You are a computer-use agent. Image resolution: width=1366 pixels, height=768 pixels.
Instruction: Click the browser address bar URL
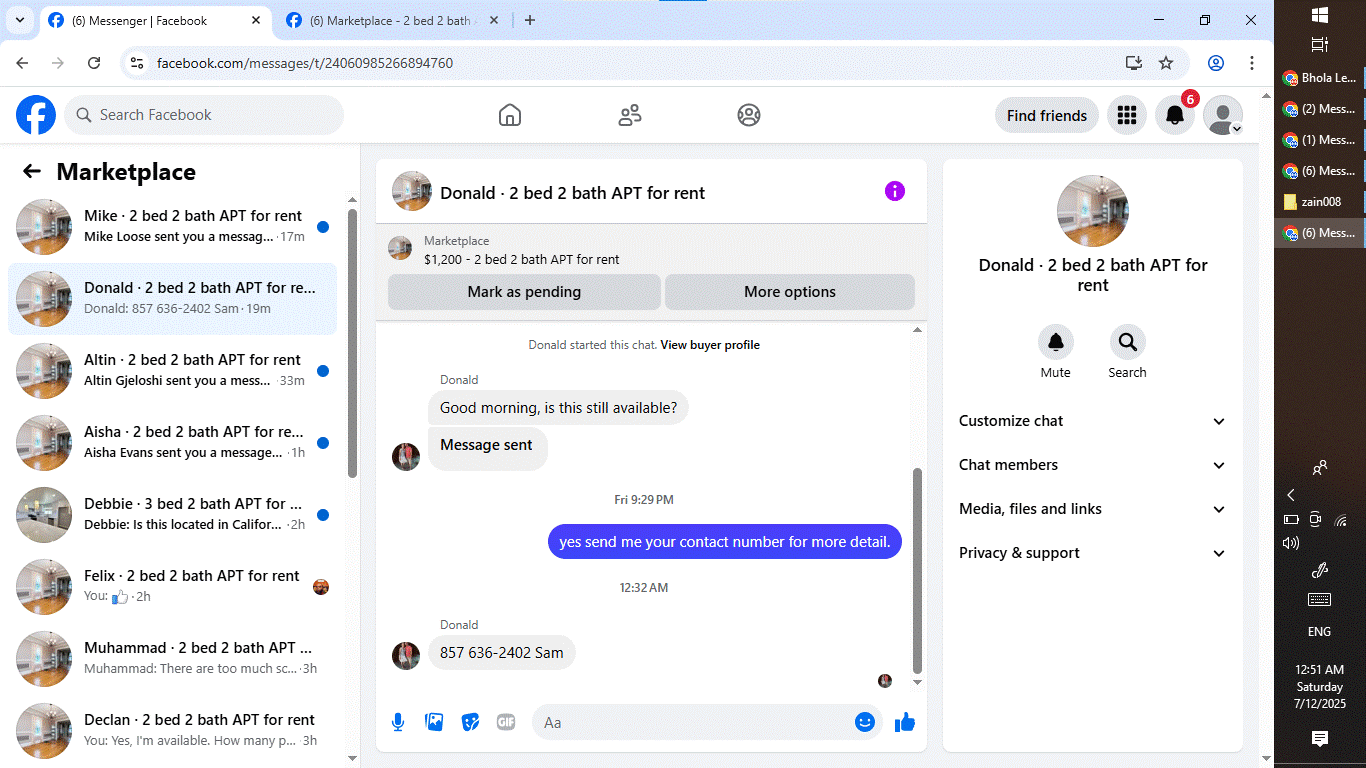(x=305, y=63)
